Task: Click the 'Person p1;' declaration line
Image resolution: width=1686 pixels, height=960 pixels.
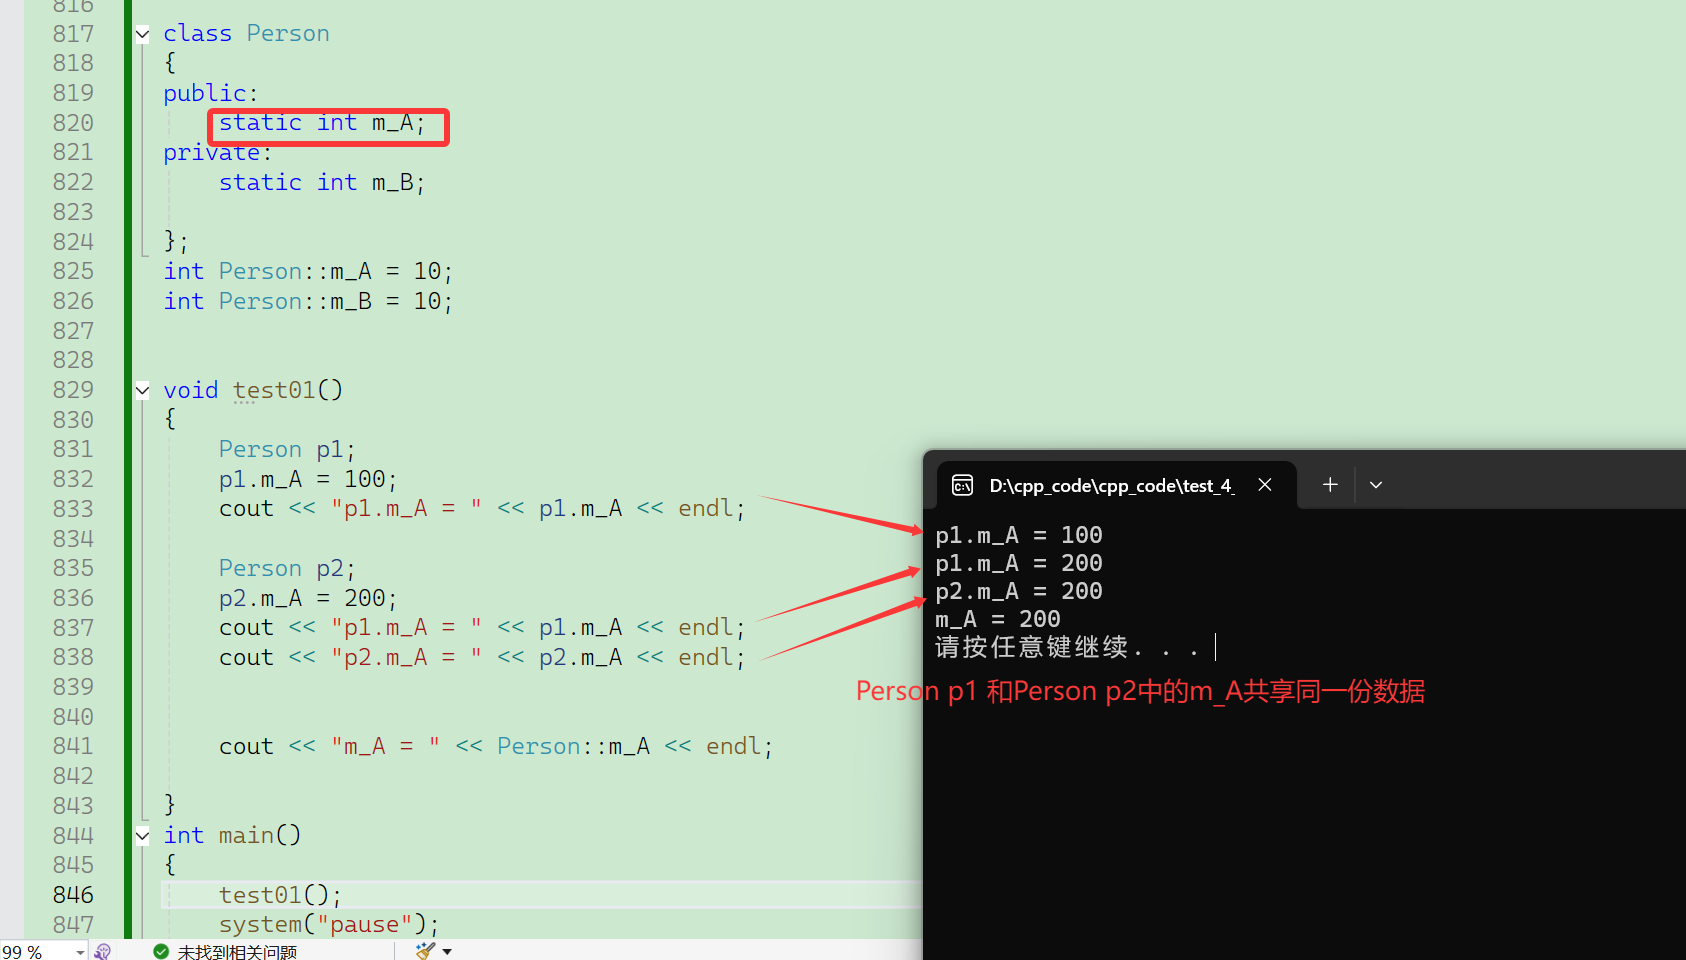Action: point(287,450)
